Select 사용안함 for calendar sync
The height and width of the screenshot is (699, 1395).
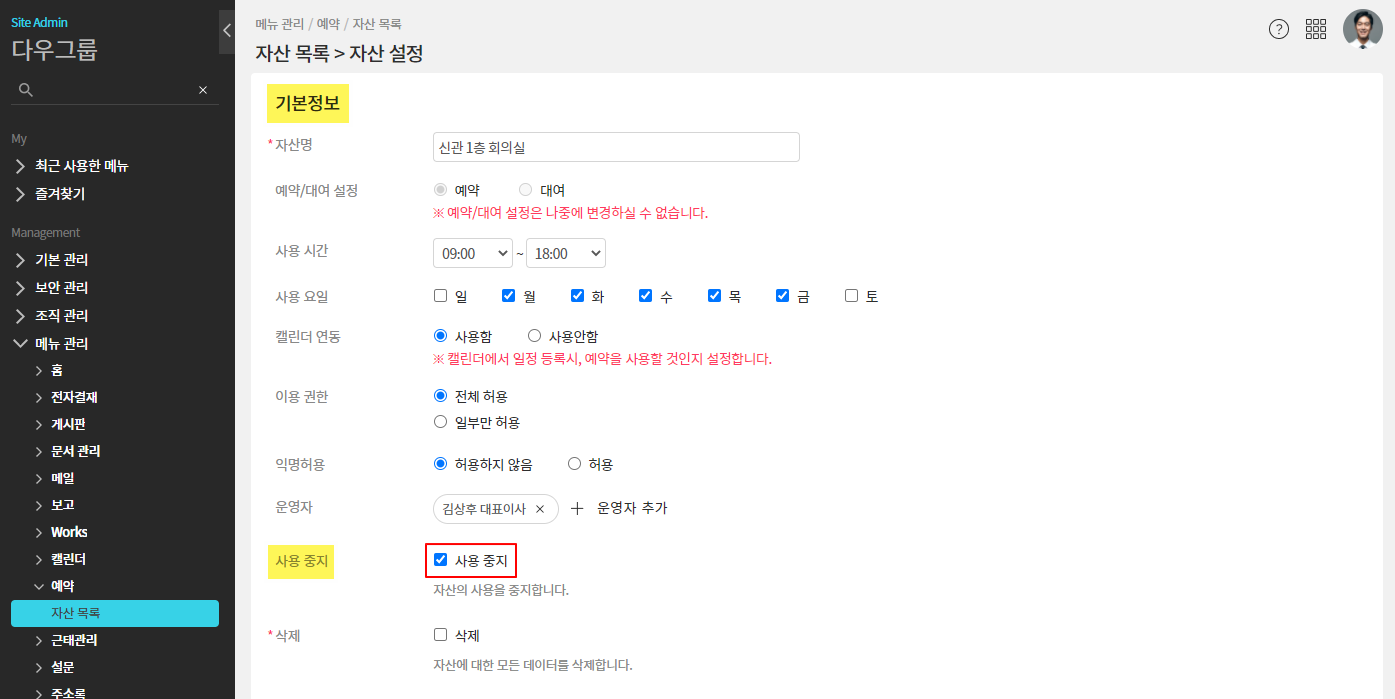pyautogui.click(x=534, y=336)
